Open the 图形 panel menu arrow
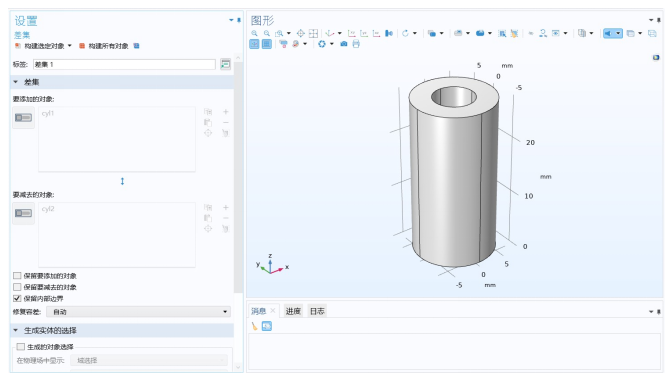The image size is (671, 386). [x=651, y=20]
